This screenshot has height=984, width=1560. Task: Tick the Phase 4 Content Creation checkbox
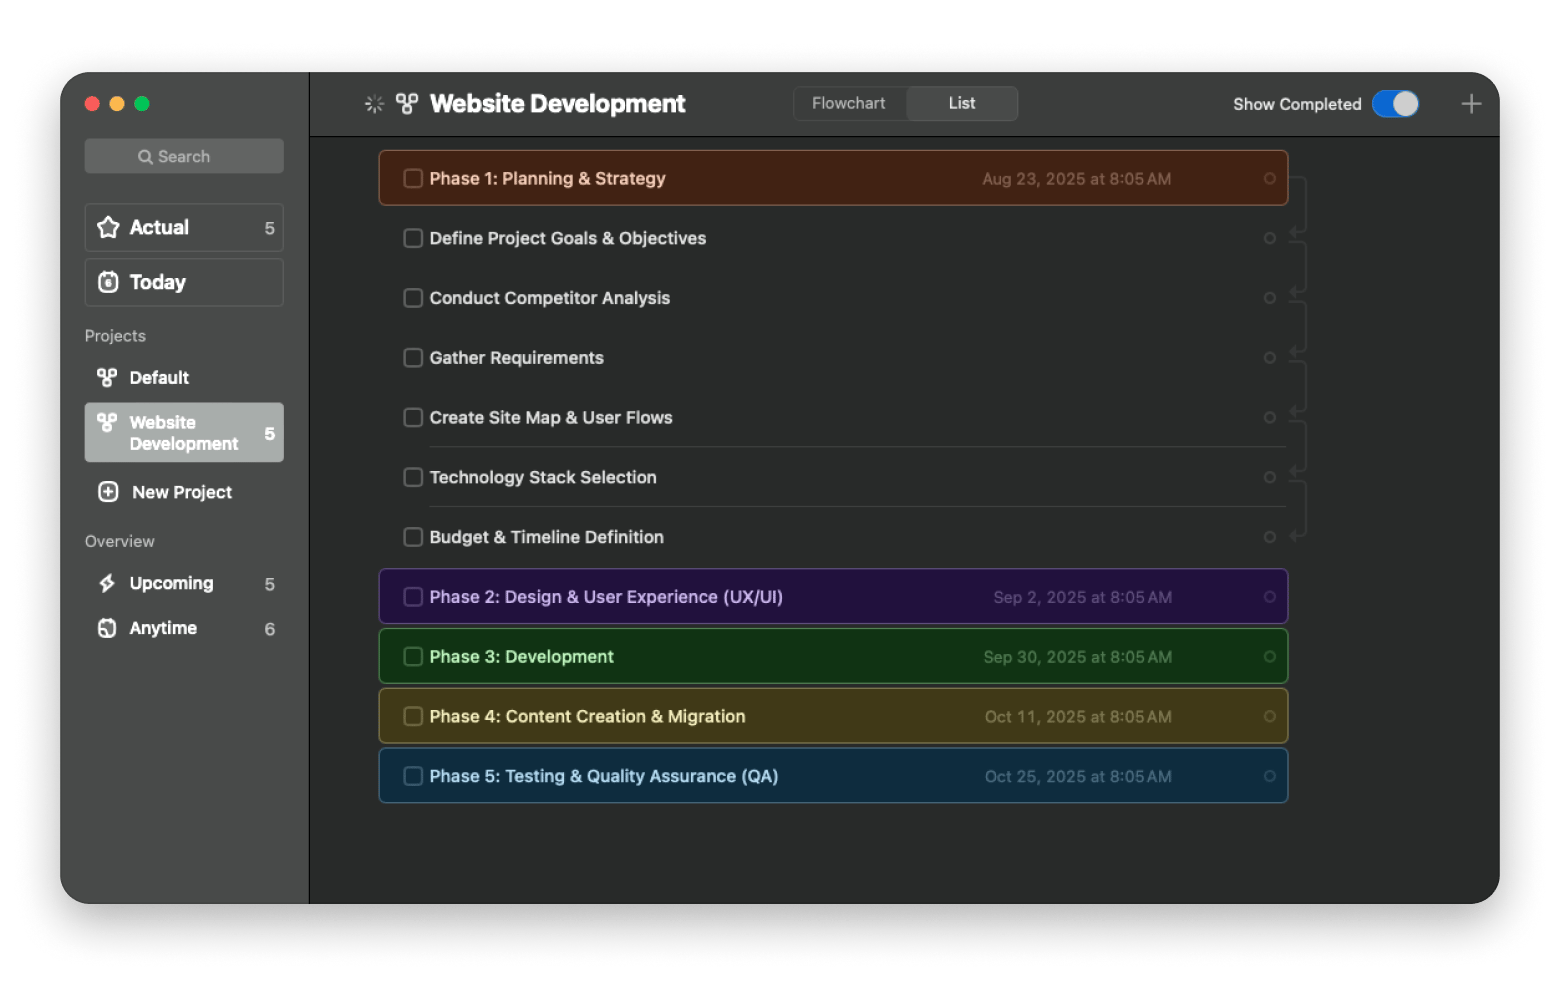pyautogui.click(x=413, y=716)
